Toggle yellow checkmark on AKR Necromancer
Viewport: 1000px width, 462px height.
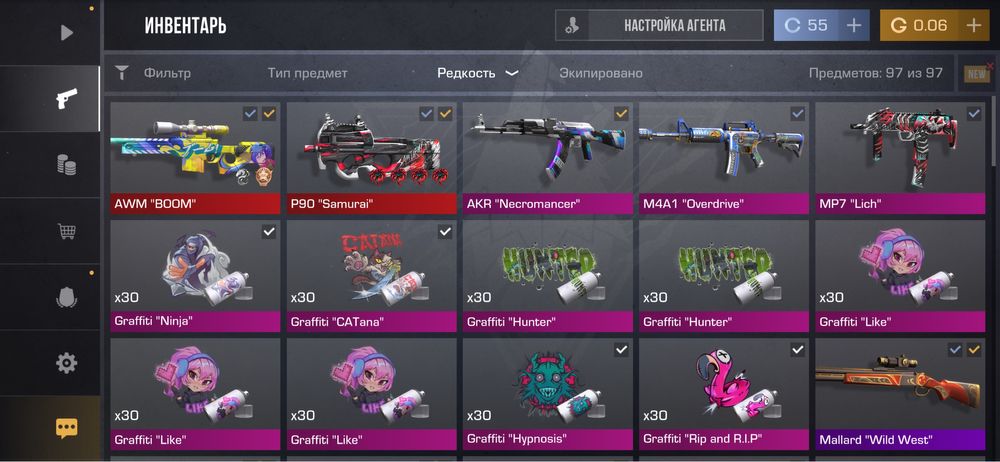[621, 114]
